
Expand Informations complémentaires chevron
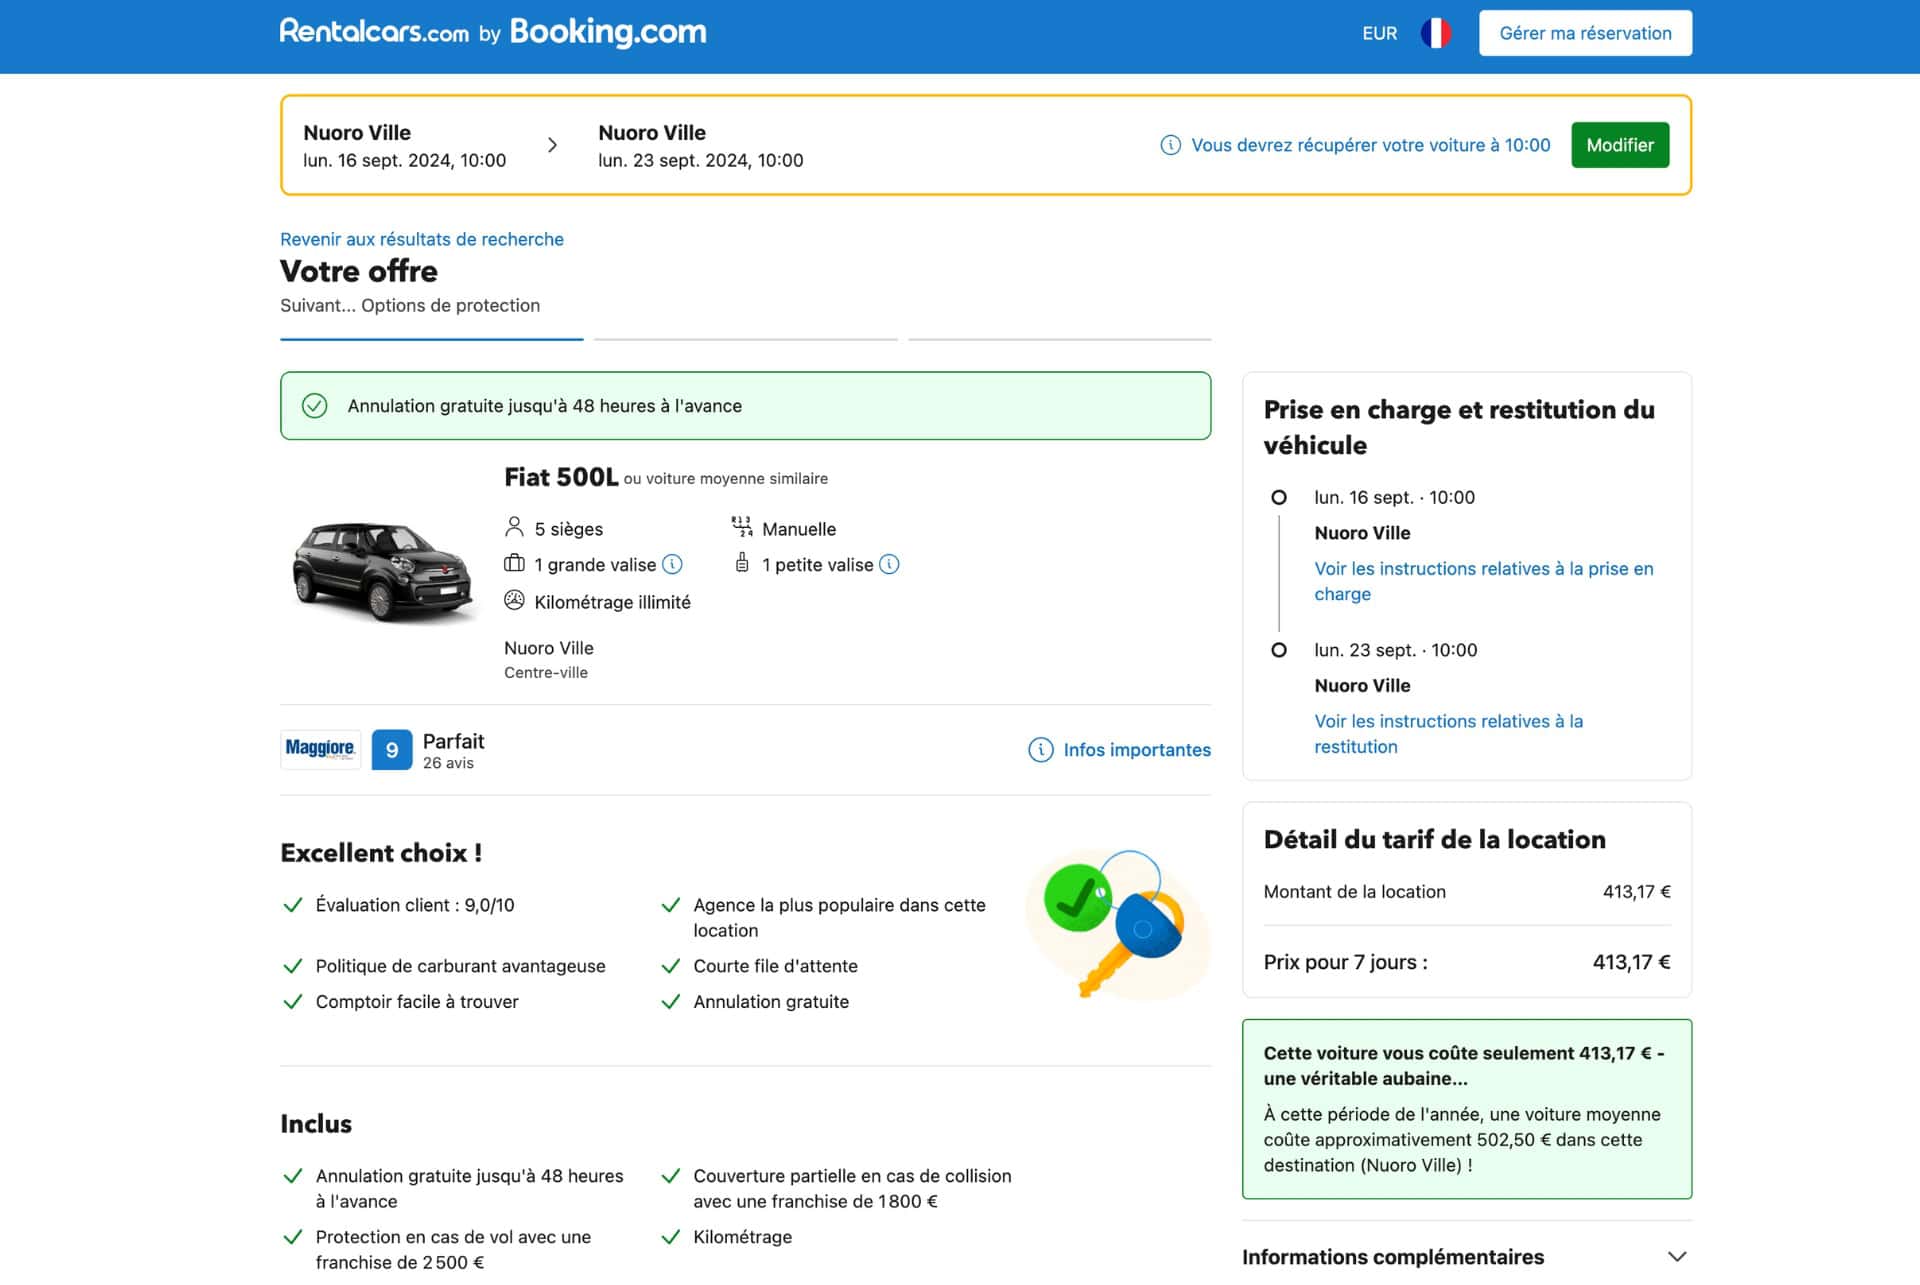pyautogui.click(x=1677, y=1257)
